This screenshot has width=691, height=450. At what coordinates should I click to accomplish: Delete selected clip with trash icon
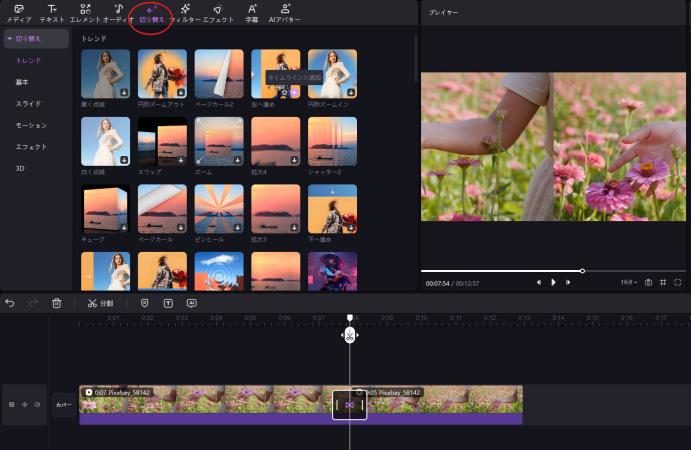[57, 303]
